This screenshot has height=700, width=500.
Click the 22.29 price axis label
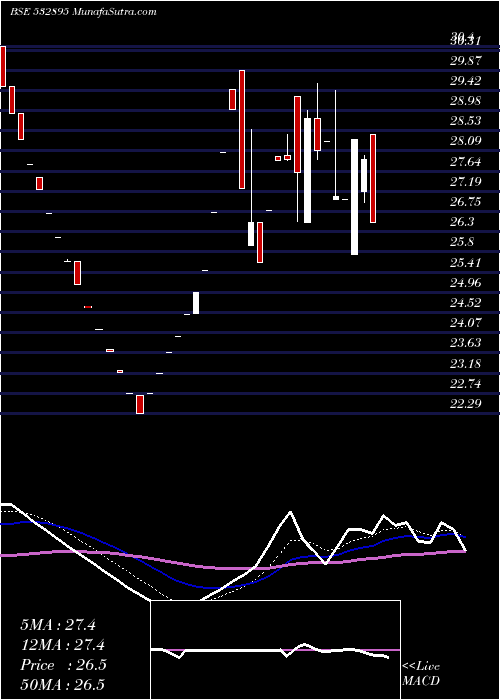pyautogui.click(x=466, y=404)
